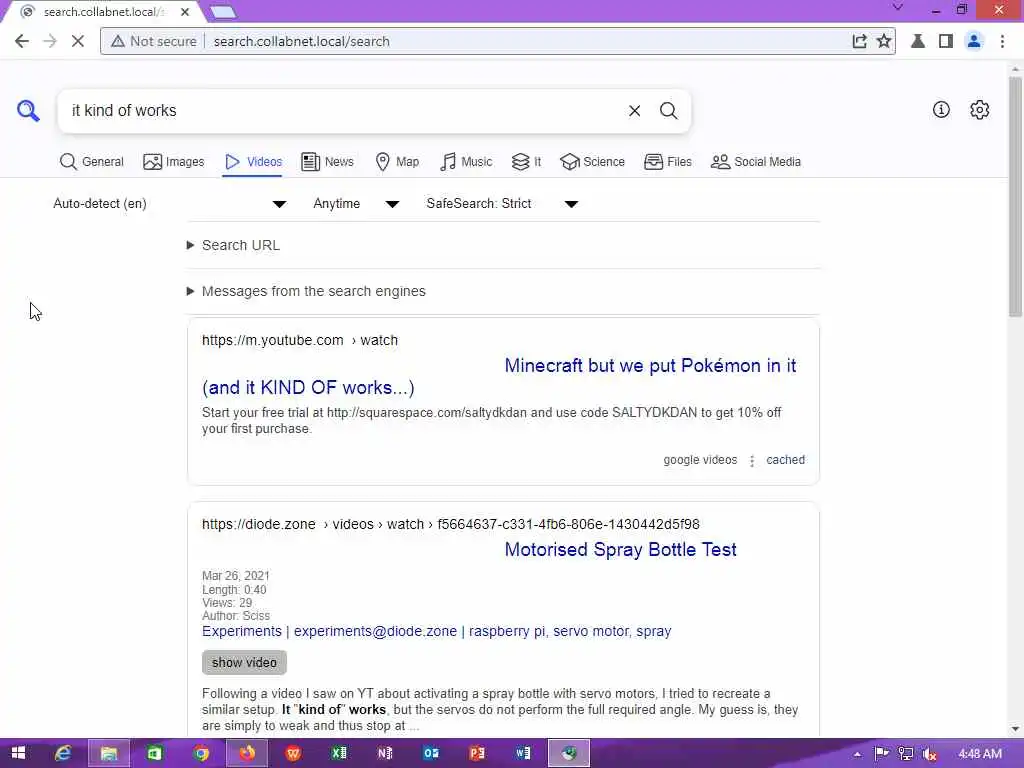Open Outlook from taskbar
The image size is (1024, 768).
click(x=431, y=753)
